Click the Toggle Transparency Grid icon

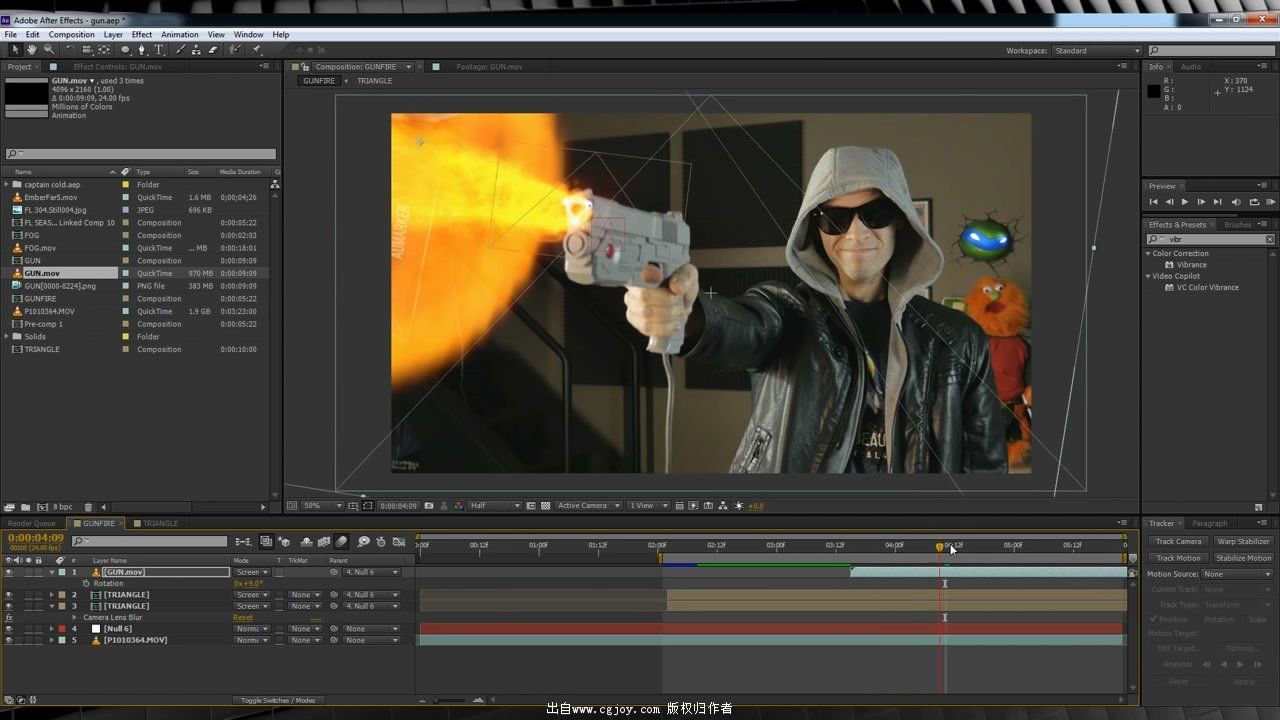546,506
